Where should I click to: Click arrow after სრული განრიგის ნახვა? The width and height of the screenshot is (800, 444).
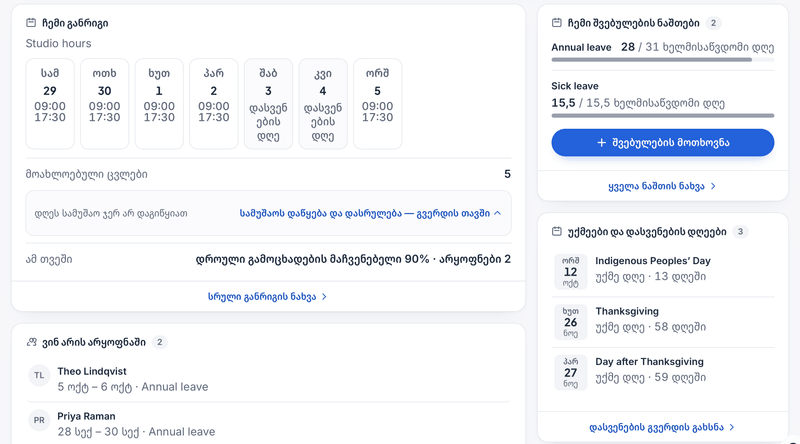(324, 297)
